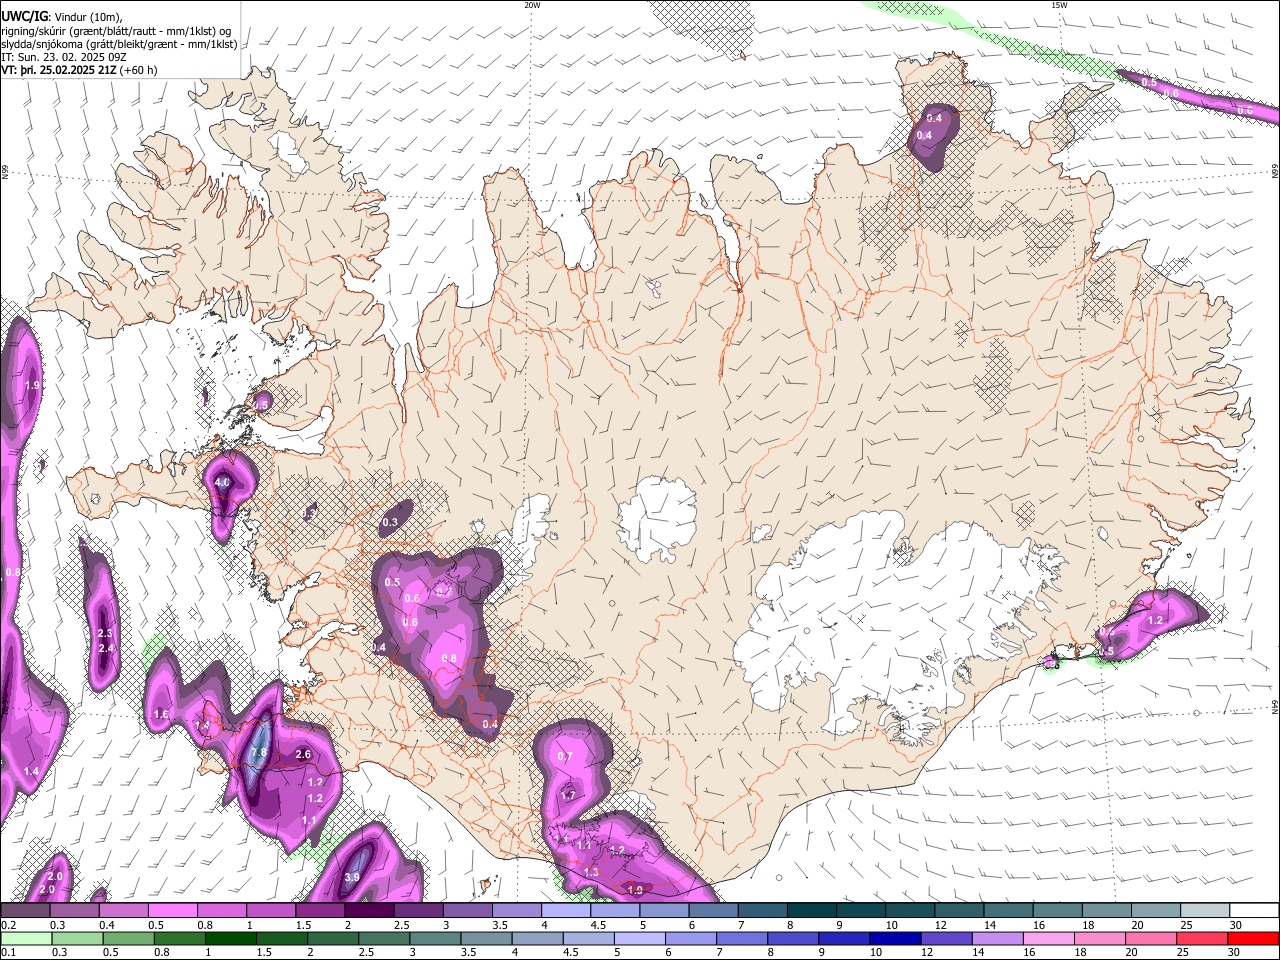Select the "IT: Sun. 23. 02. 2025 09Z" text
1280x960 pixels.
coord(63,57)
